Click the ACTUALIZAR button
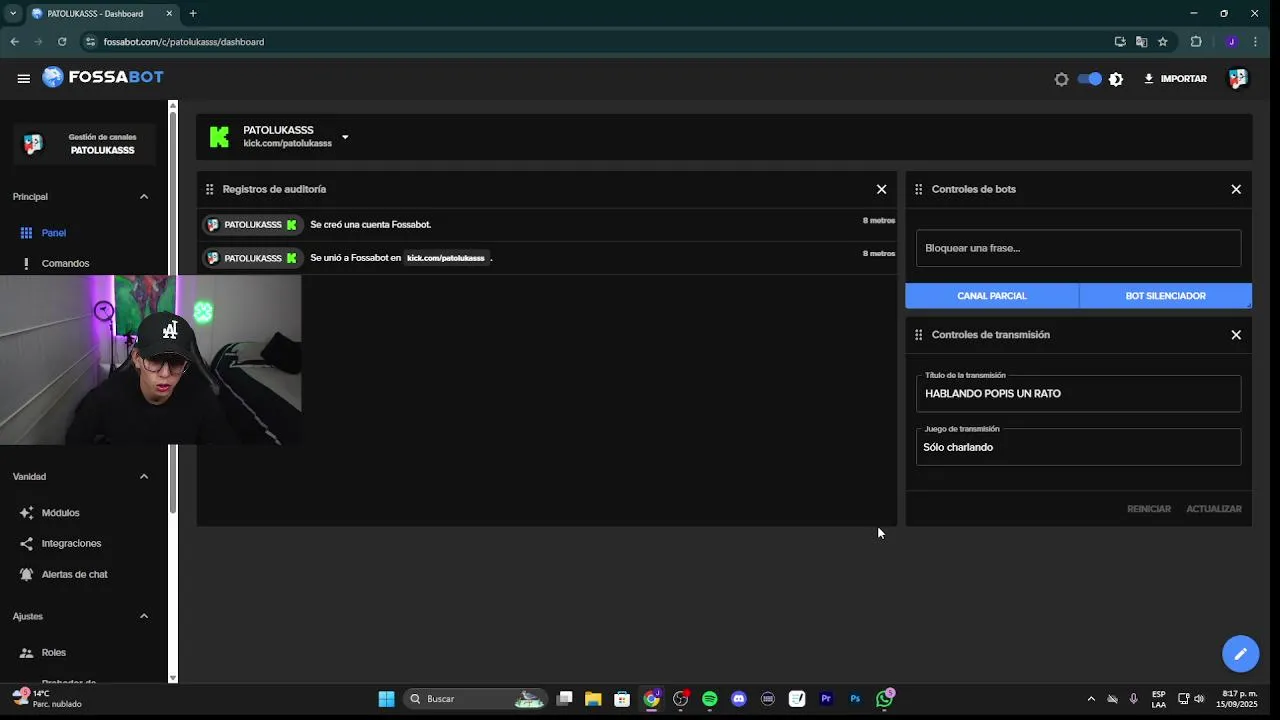Screen dimensions: 1280x720 coord(1214,509)
